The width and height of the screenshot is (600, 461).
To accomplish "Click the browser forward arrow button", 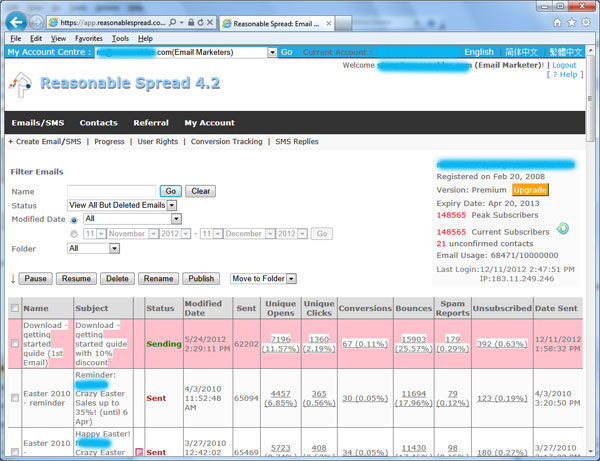I will tap(36, 22).
